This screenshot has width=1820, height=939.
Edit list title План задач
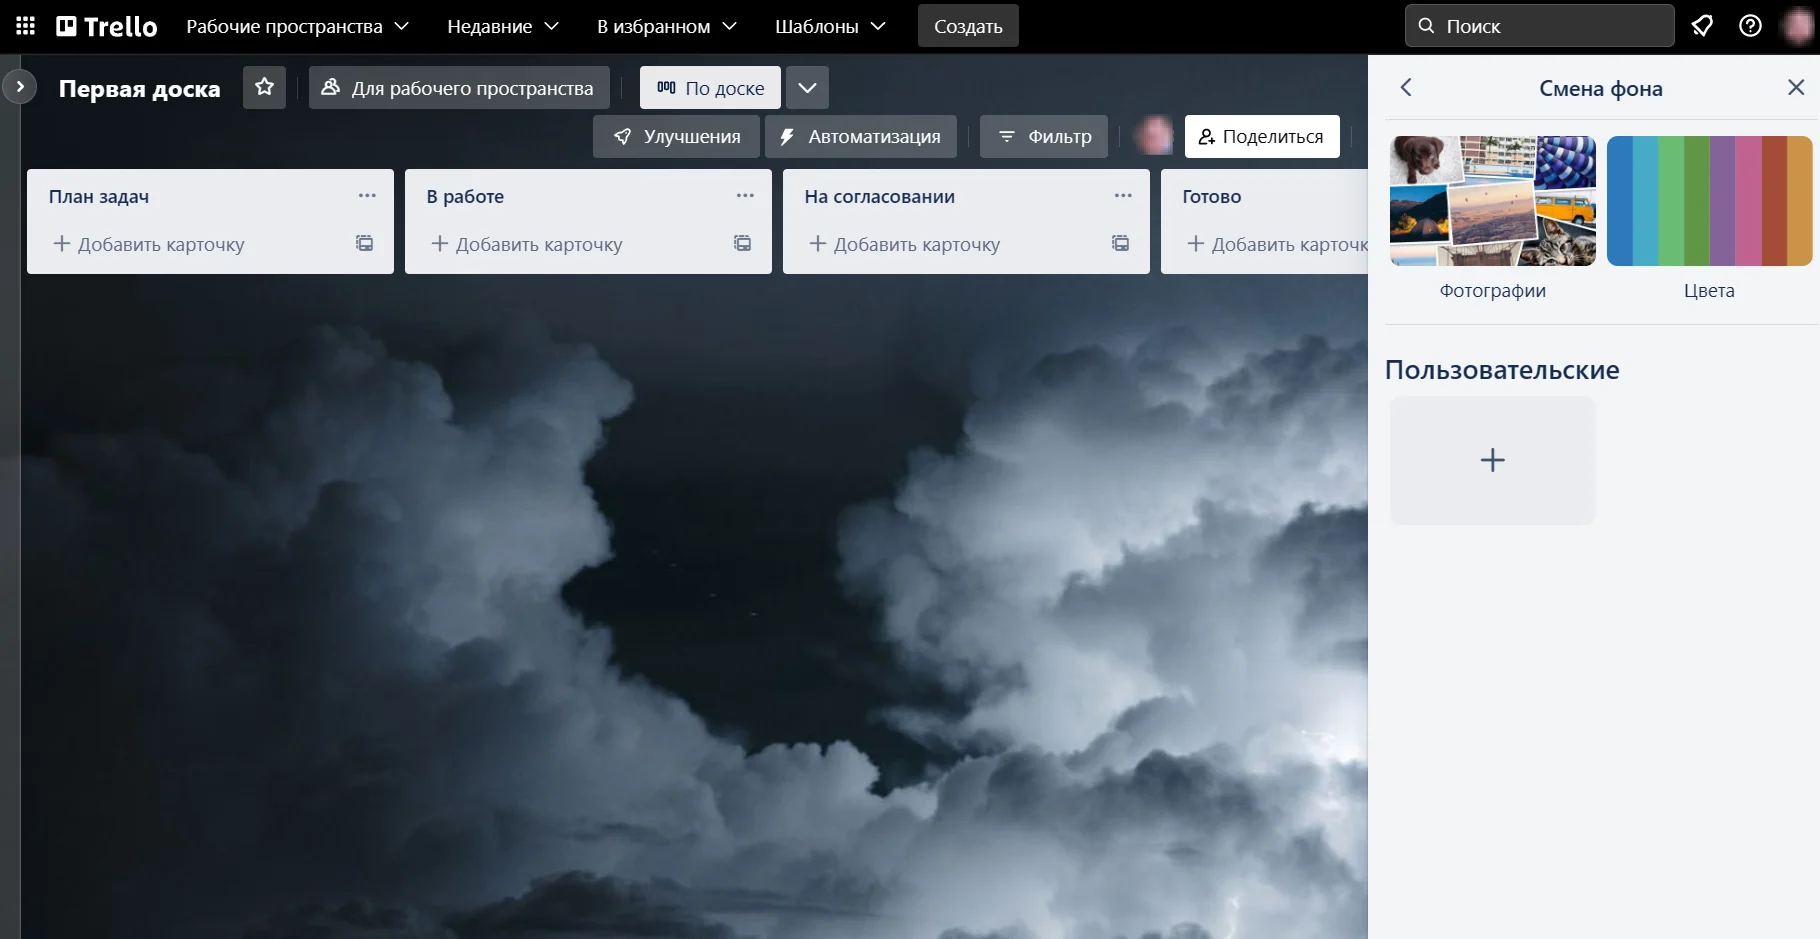(99, 197)
